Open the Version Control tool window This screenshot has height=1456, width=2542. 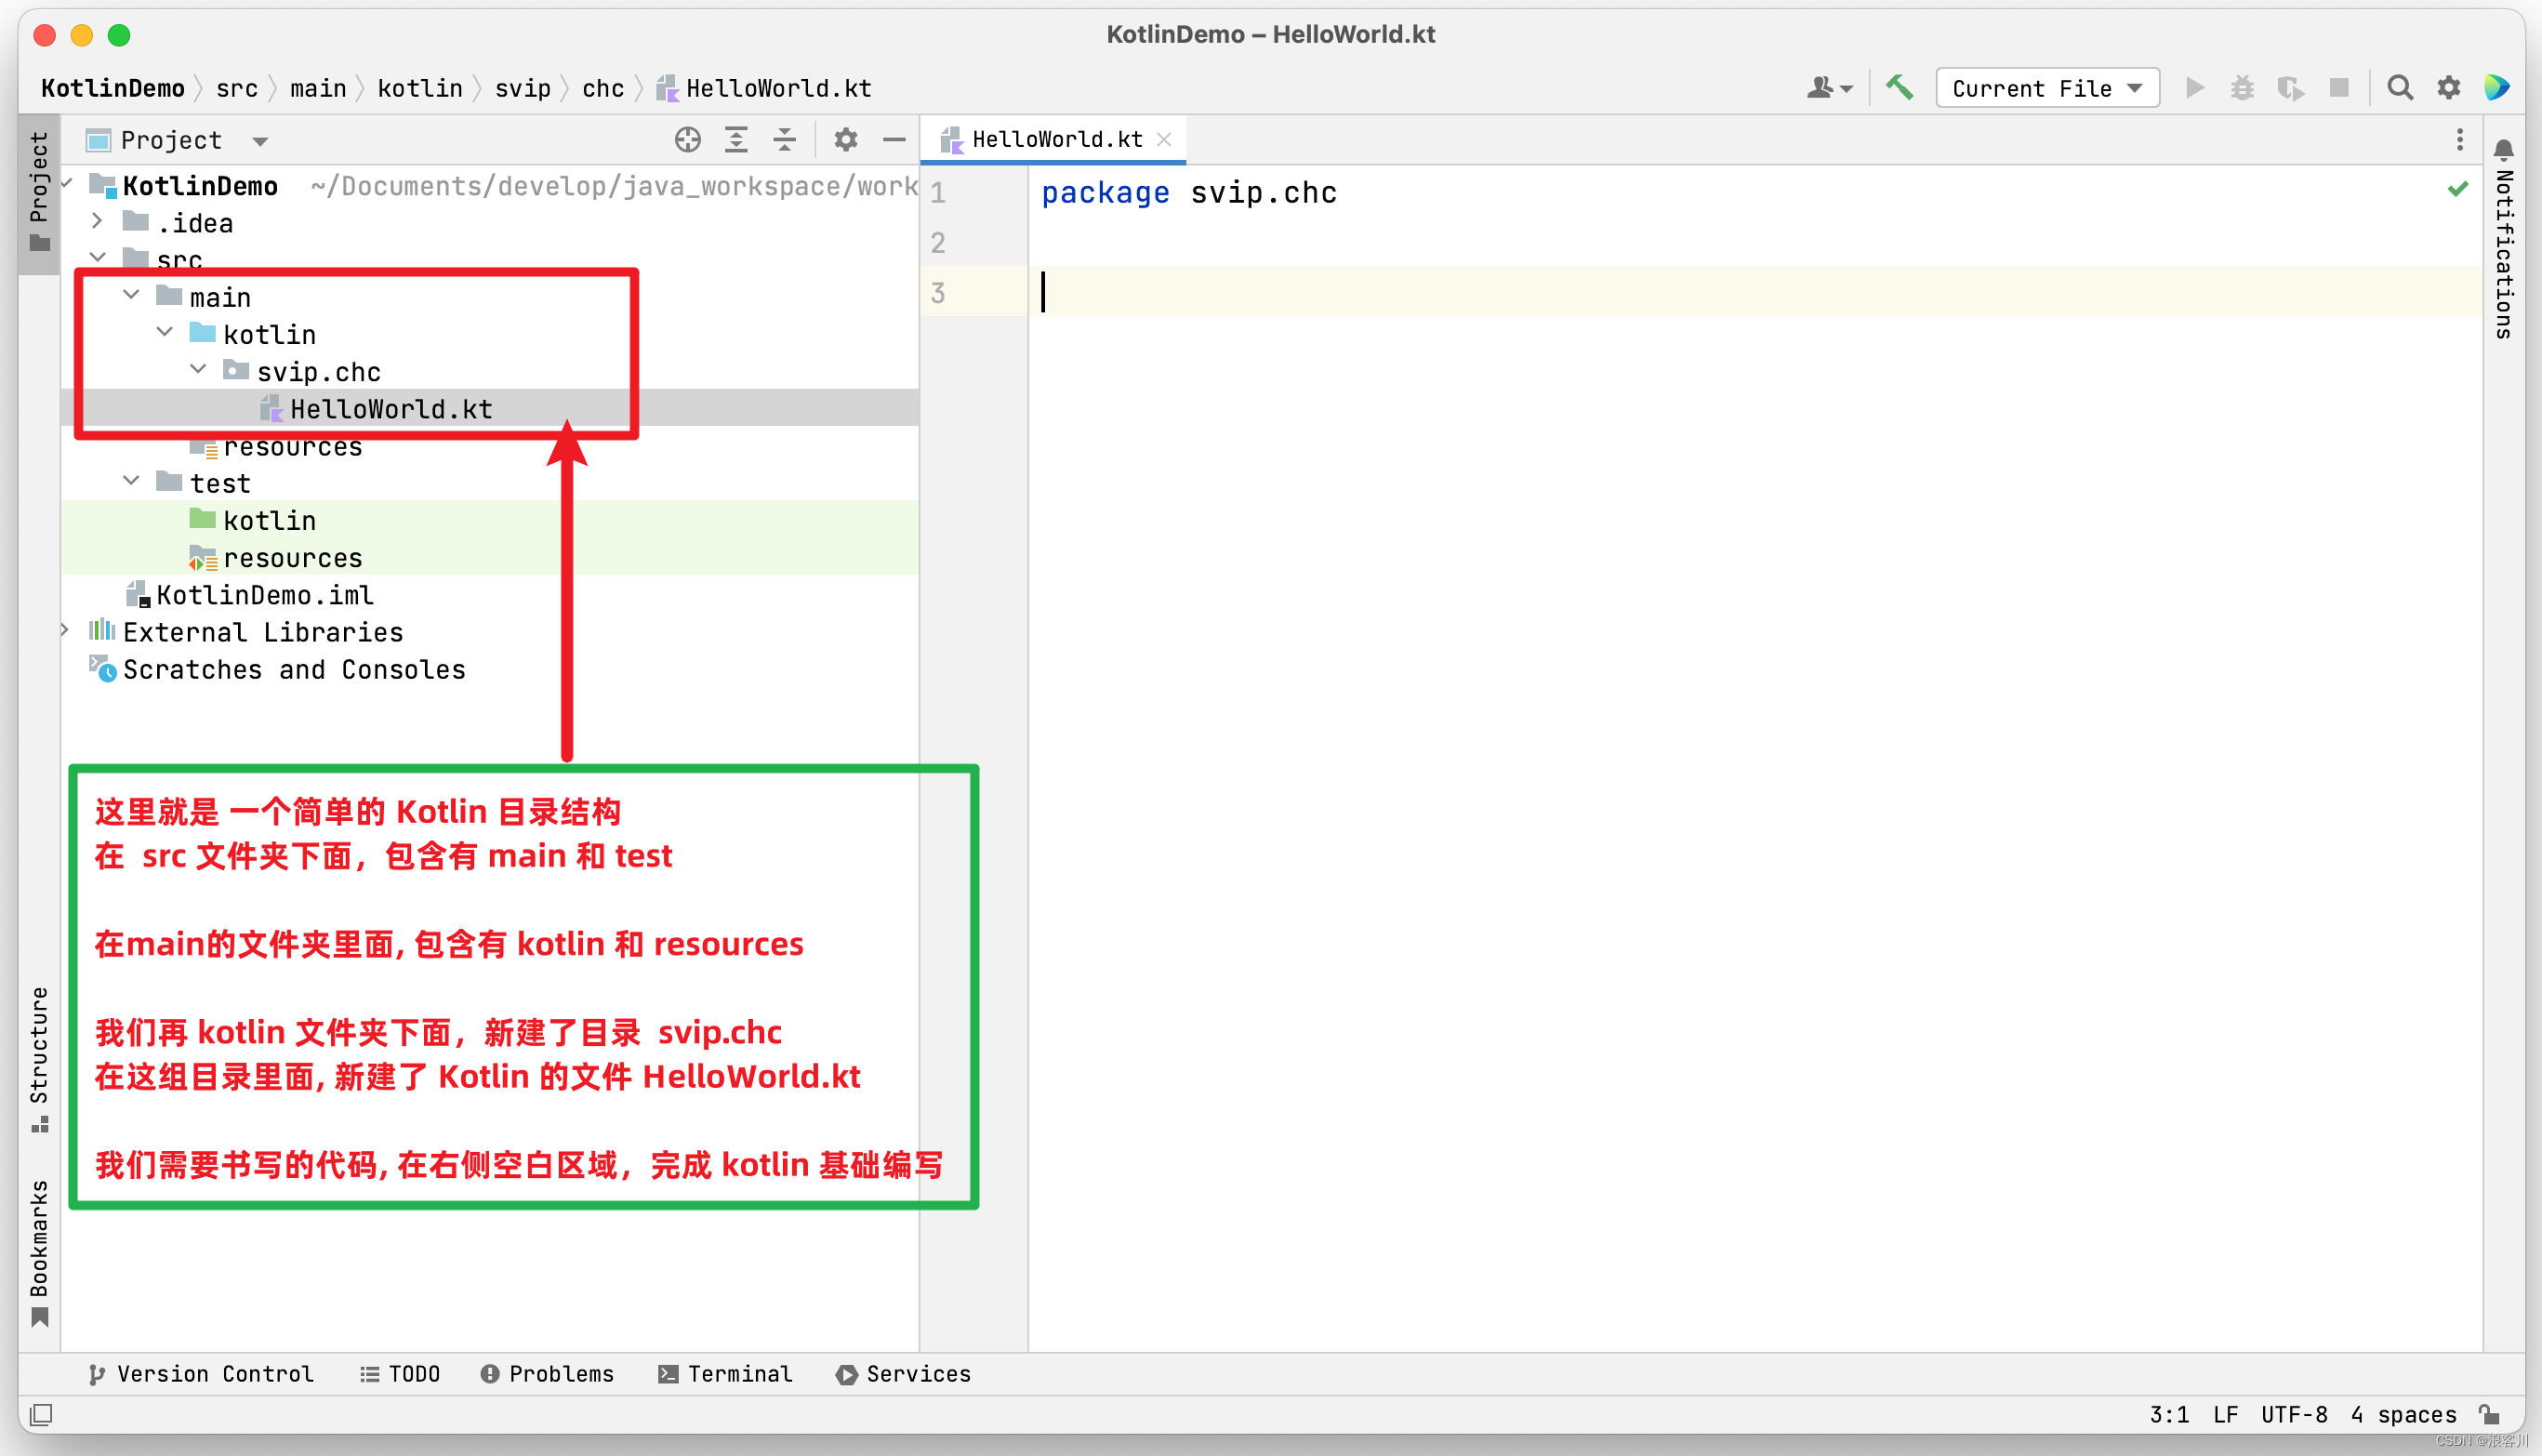pos(201,1374)
